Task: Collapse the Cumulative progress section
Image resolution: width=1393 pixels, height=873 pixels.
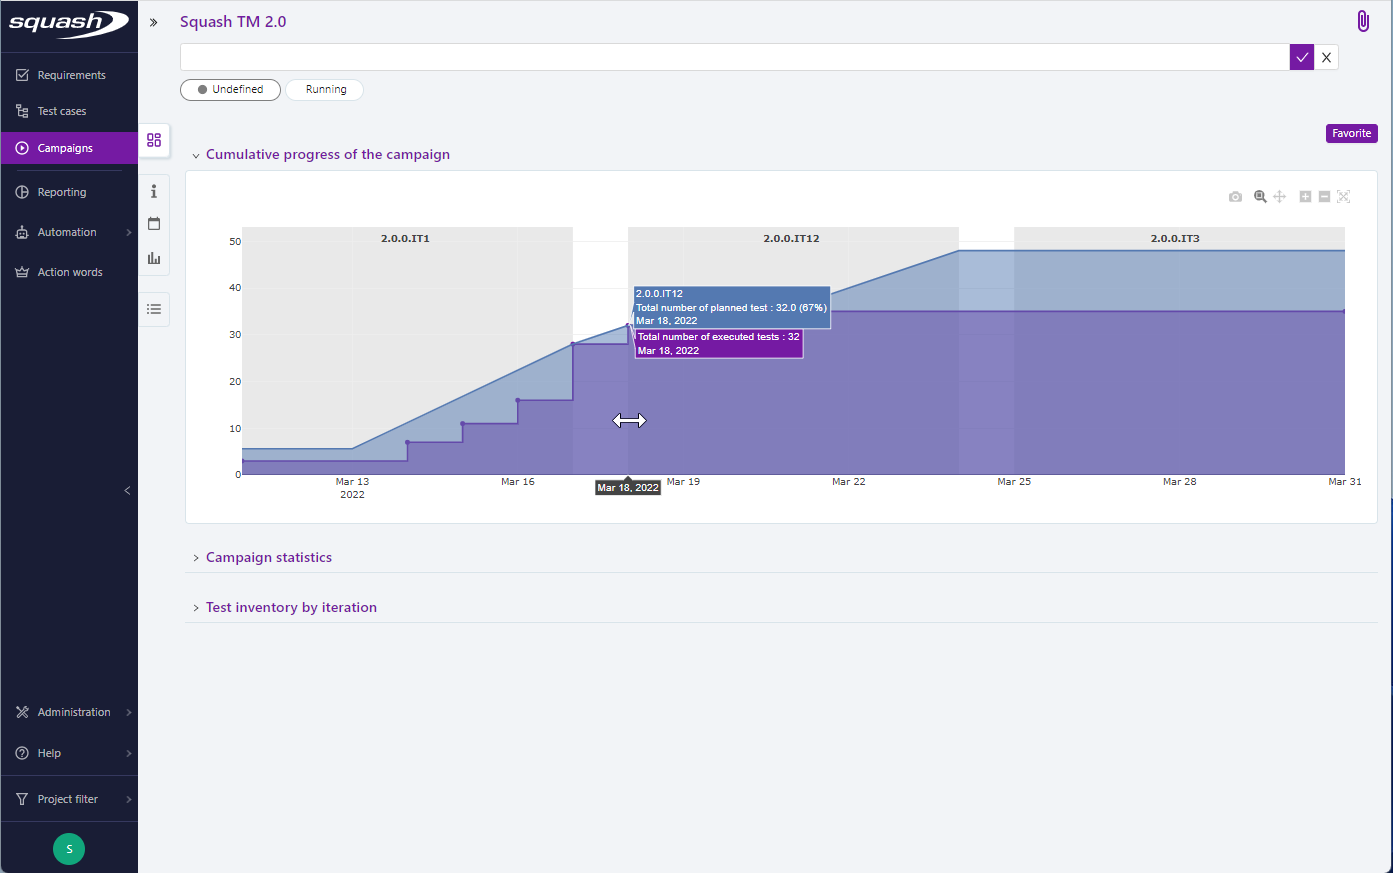Action: 195,154
